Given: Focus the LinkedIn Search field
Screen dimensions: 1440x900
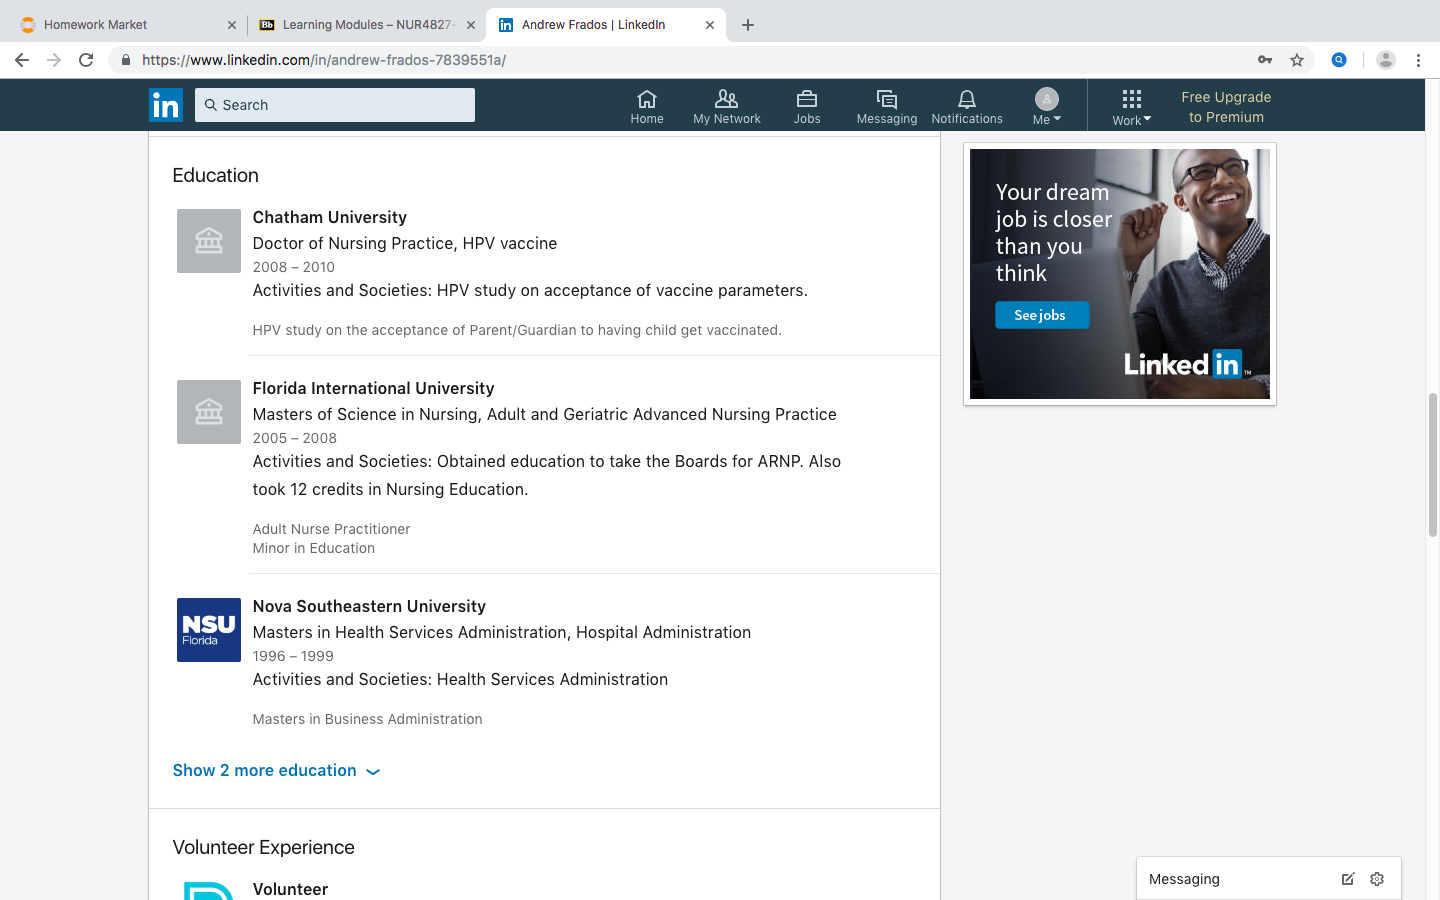Looking at the screenshot, I should pyautogui.click(x=335, y=105).
